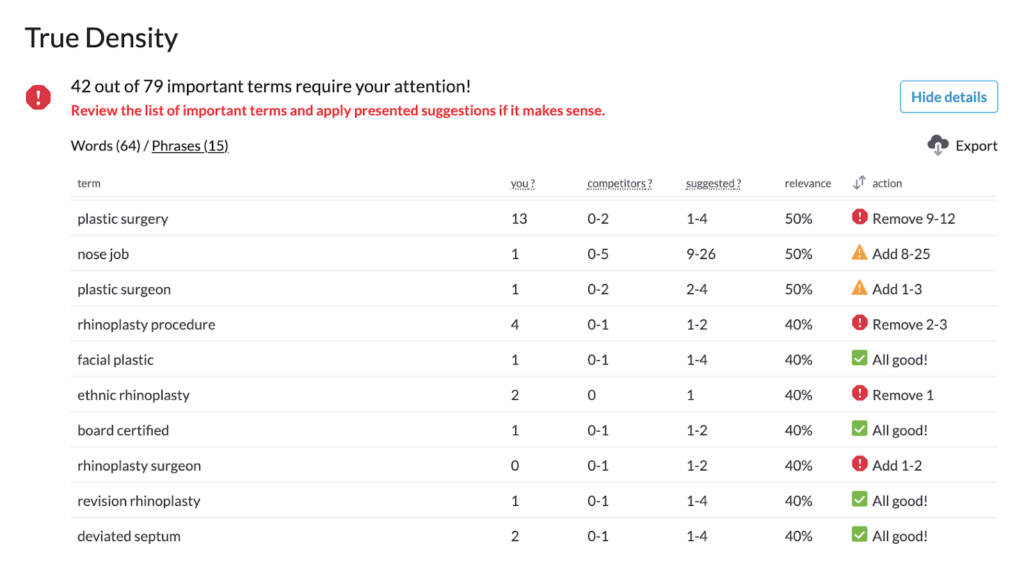1024x568 pixels.
Task: Click the red icon for ethnic rhinoplasty row
Action: pos(859,393)
